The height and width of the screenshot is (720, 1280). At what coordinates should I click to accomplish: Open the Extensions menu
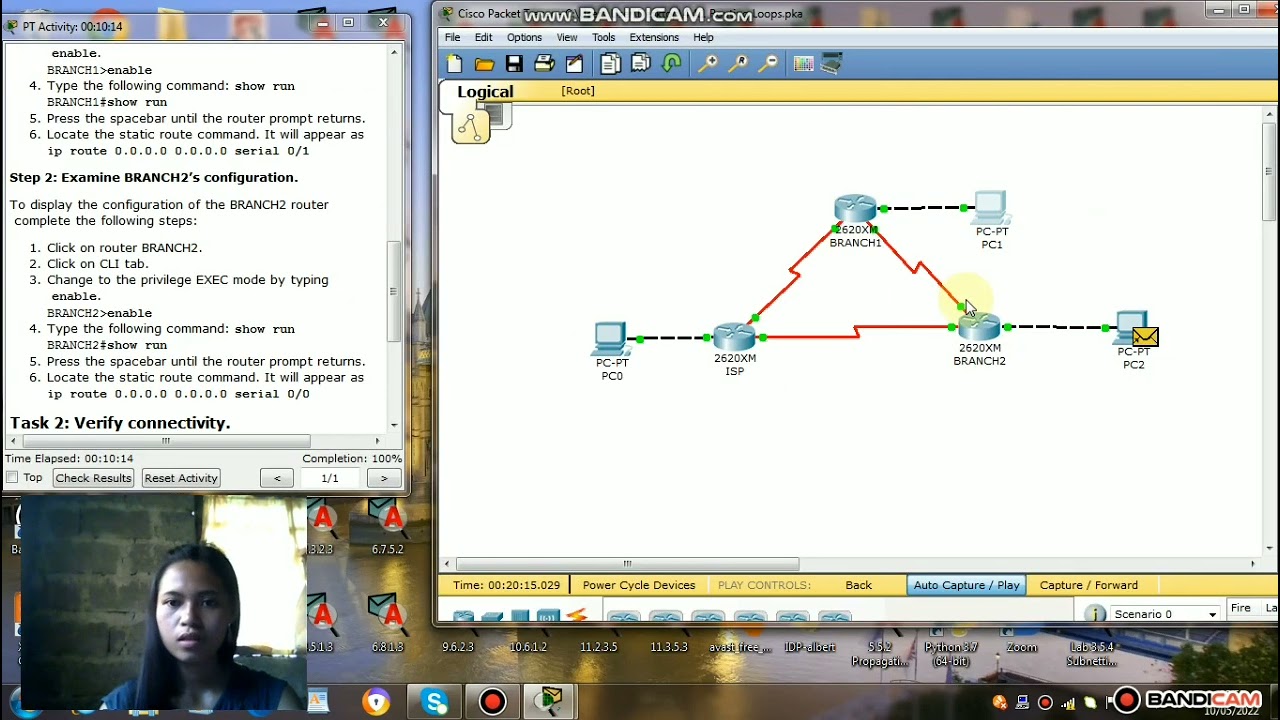coord(654,37)
